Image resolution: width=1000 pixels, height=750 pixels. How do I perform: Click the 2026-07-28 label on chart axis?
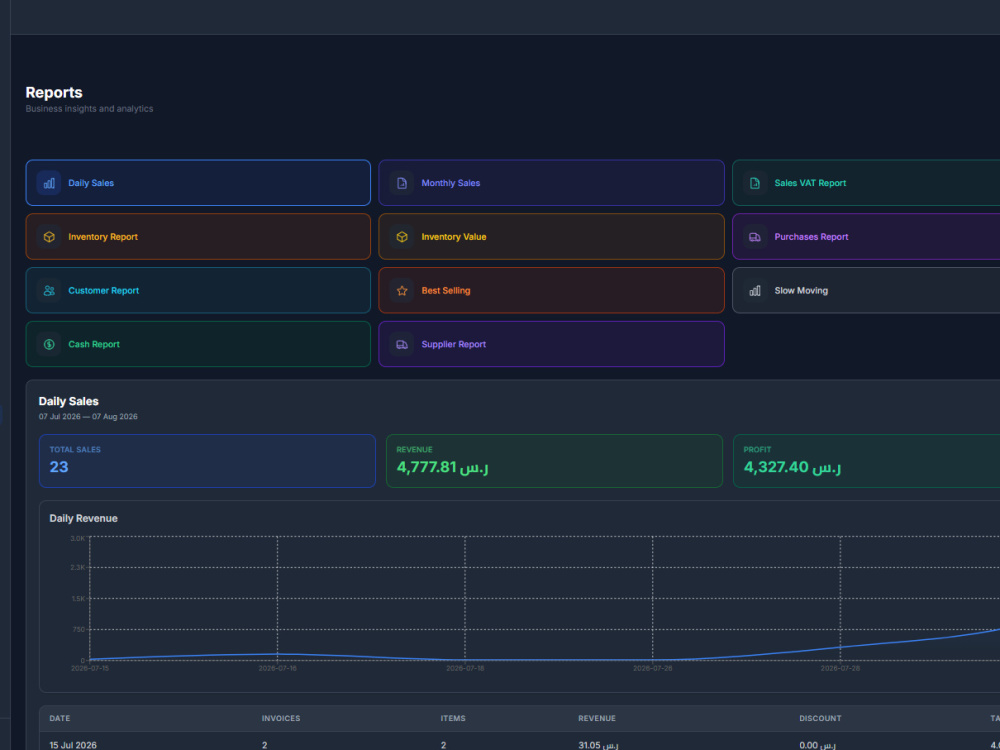click(x=840, y=668)
